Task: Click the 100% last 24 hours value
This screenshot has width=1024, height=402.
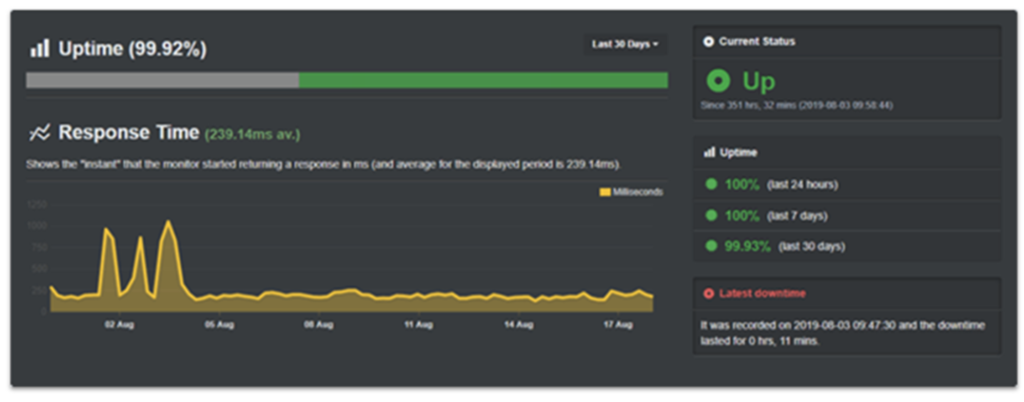Action: click(x=742, y=185)
